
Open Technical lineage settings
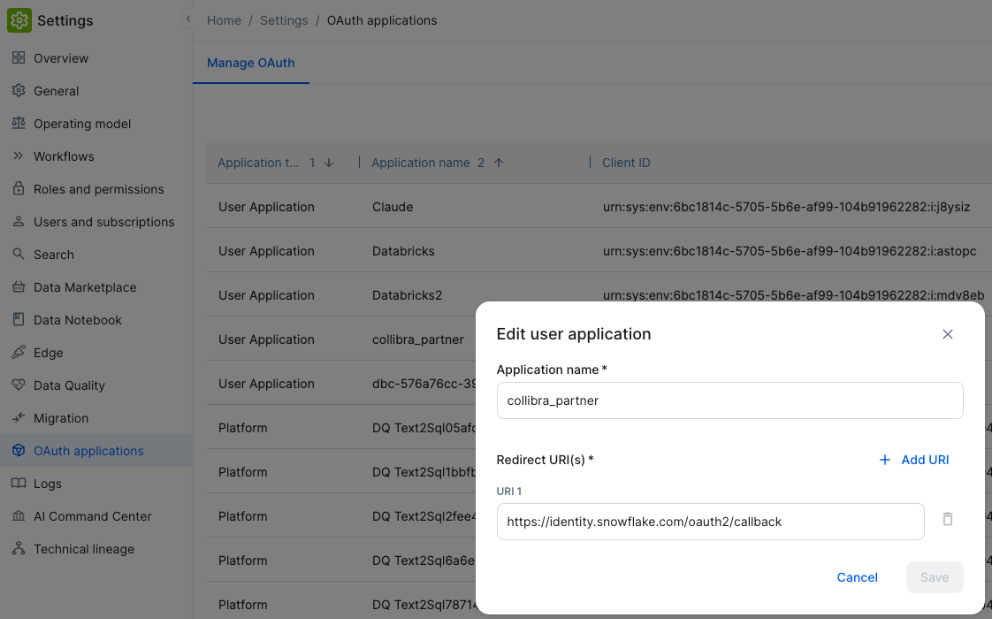click(x=84, y=549)
